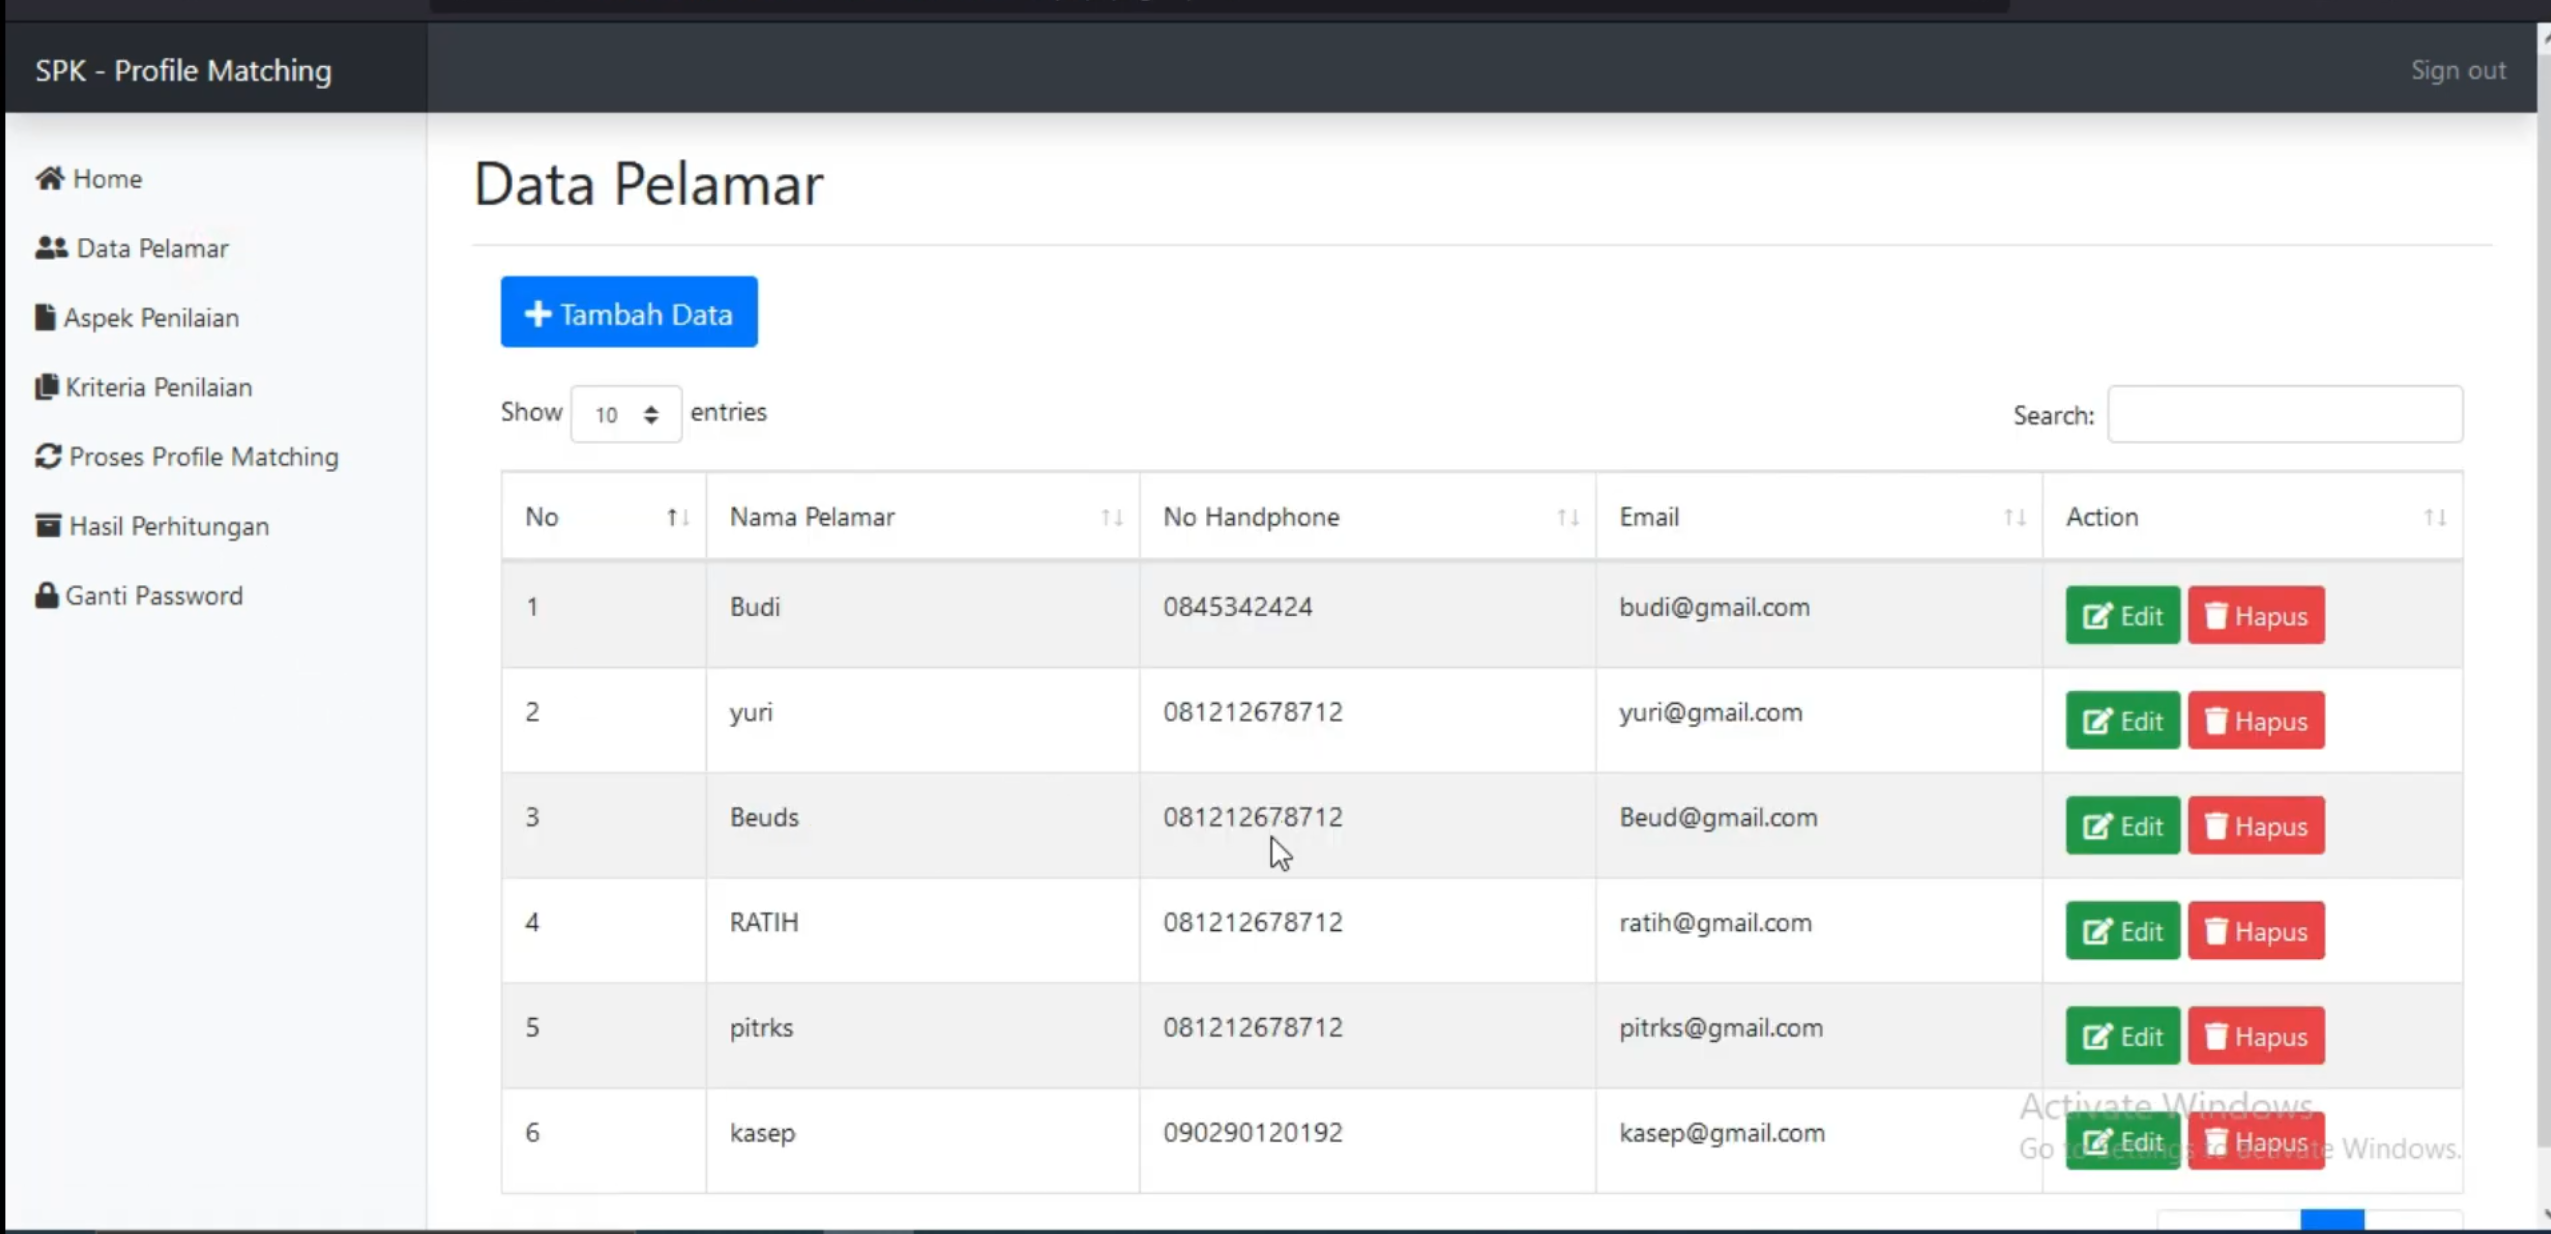Image resolution: width=2551 pixels, height=1234 pixels.
Task: Sort by No Handphone column arrows
Action: click(x=1568, y=517)
